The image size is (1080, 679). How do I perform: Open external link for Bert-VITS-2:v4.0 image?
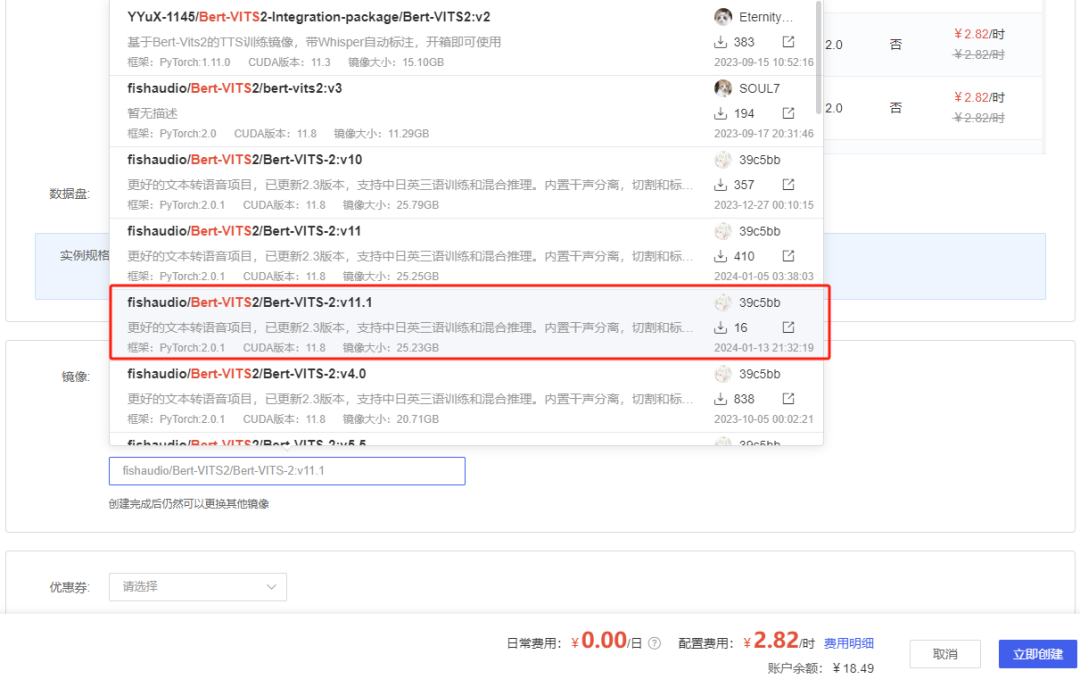(x=789, y=399)
